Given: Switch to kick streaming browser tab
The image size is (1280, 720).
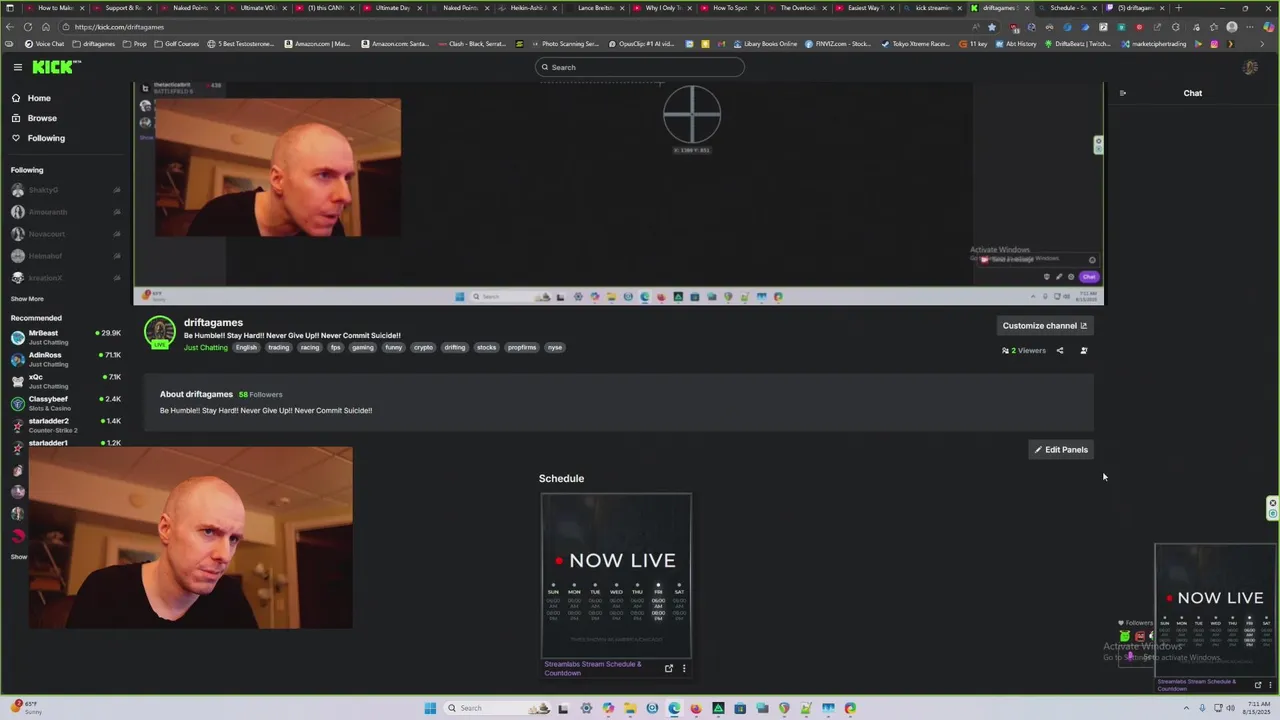Looking at the screenshot, I should [932, 8].
